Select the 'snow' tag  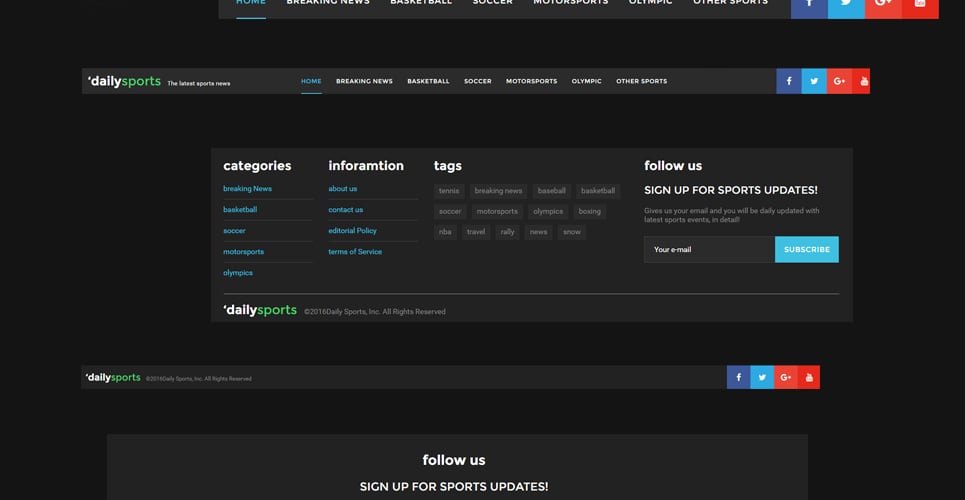[572, 232]
